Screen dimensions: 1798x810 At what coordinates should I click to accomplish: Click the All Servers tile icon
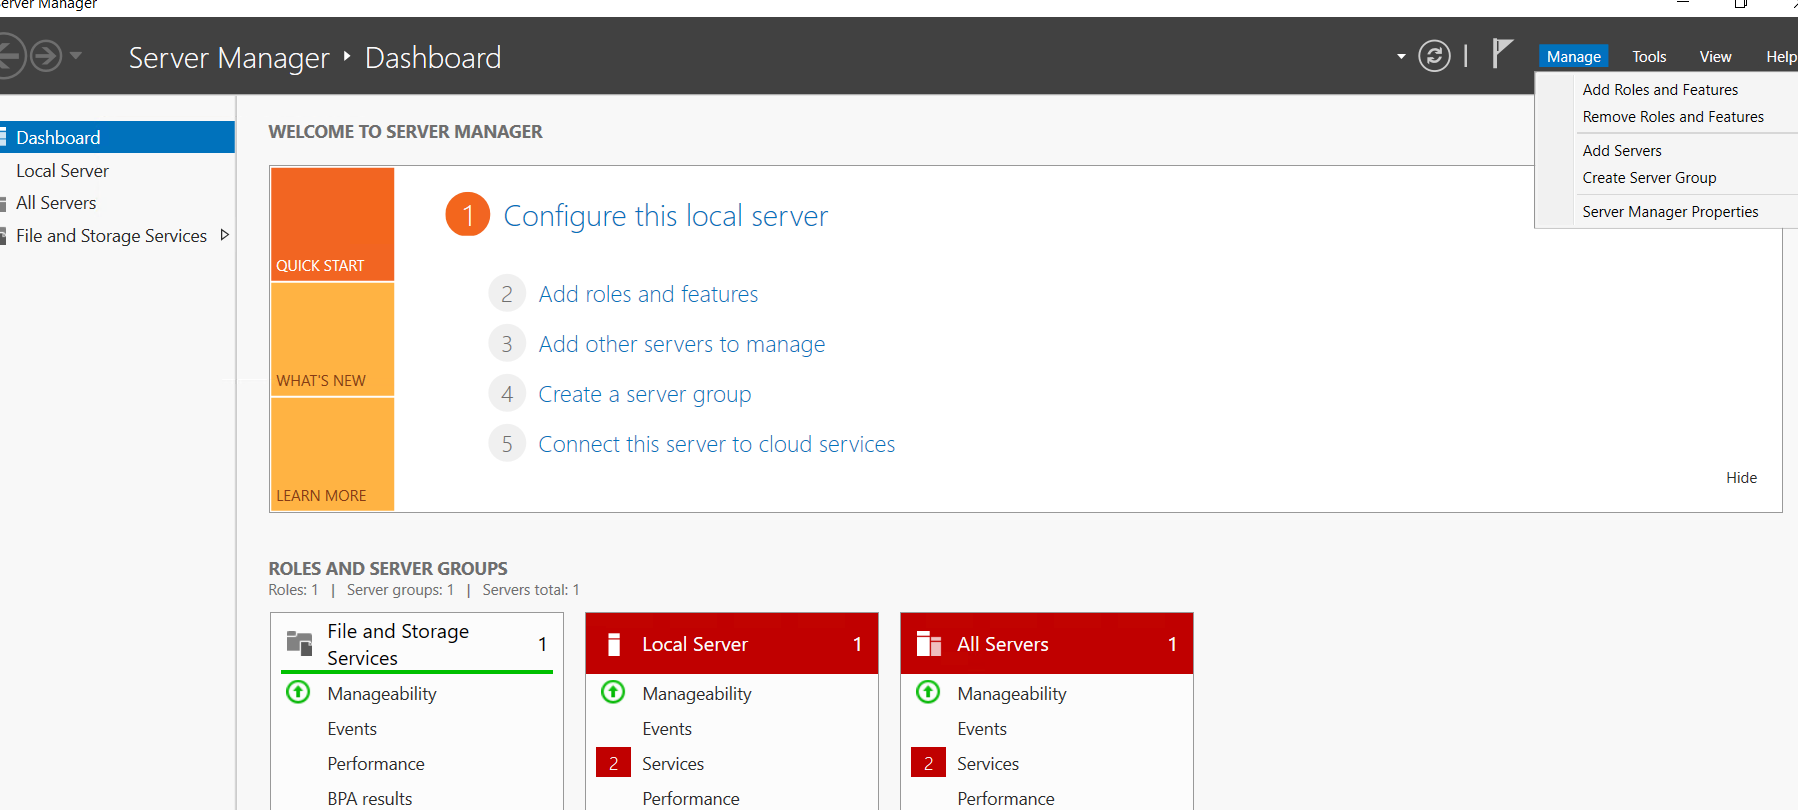(x=929, y=644)
